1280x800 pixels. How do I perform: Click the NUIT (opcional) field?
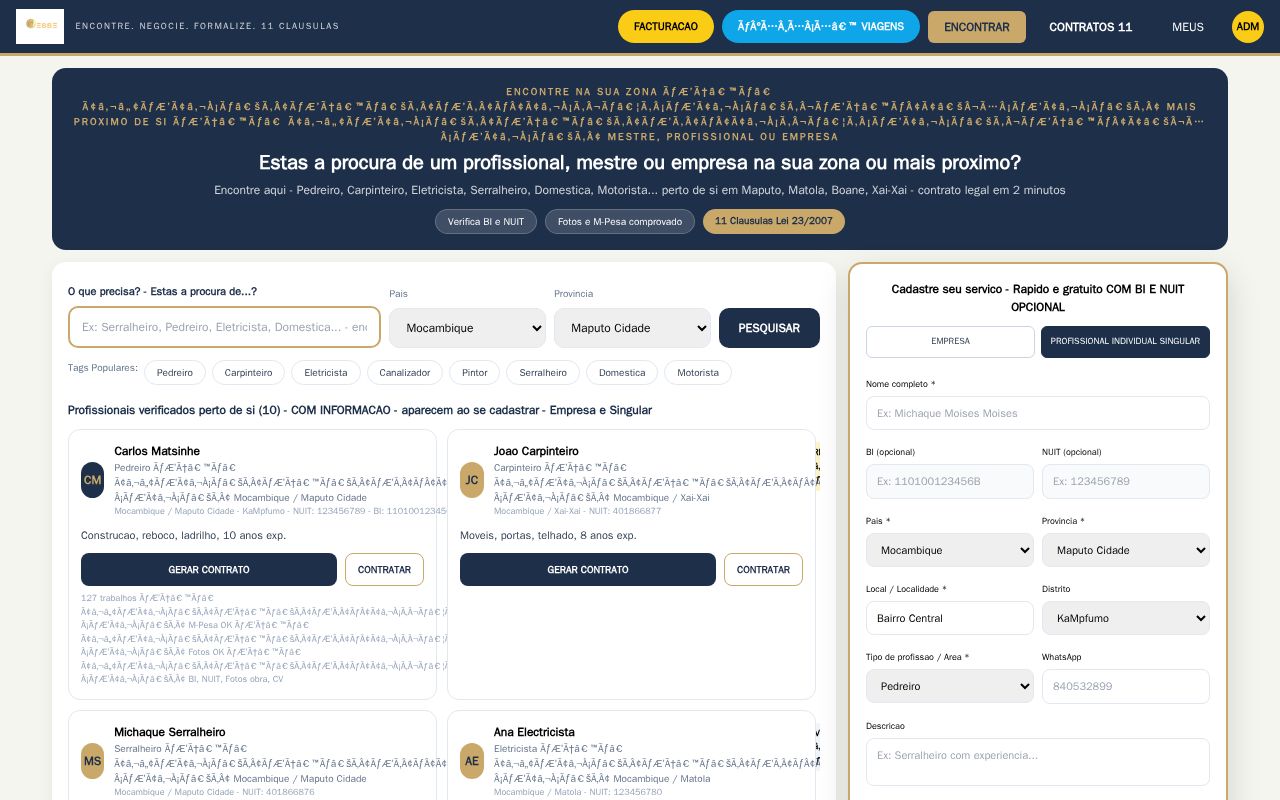(x=1126, y=481)
